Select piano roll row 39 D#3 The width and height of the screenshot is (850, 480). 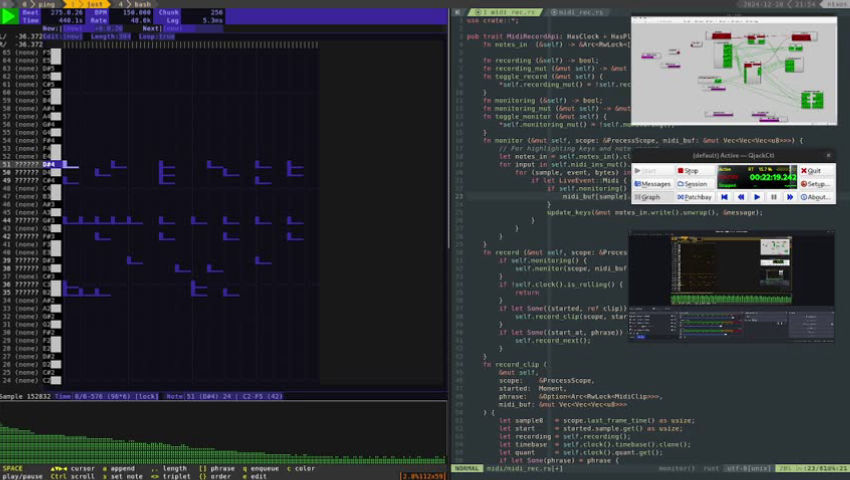31,260
